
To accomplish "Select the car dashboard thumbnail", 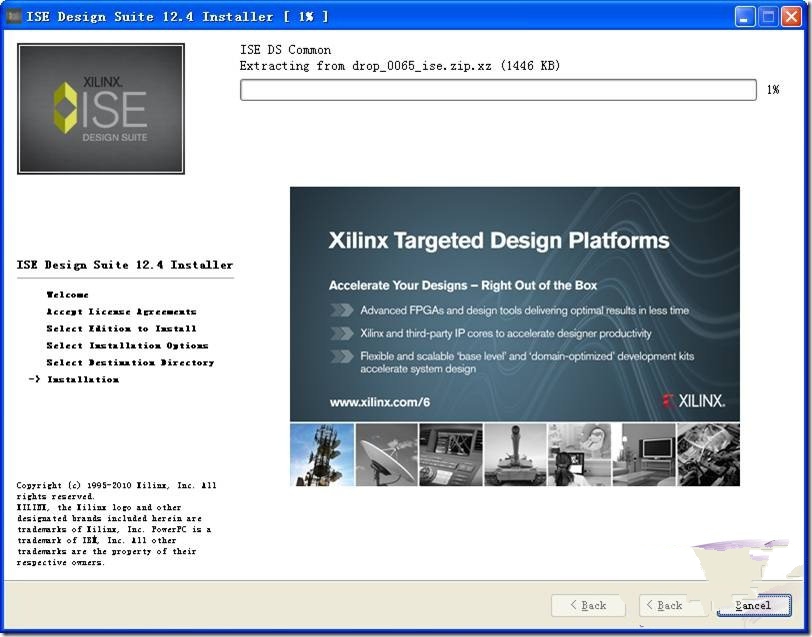I will tap(451, 455).
